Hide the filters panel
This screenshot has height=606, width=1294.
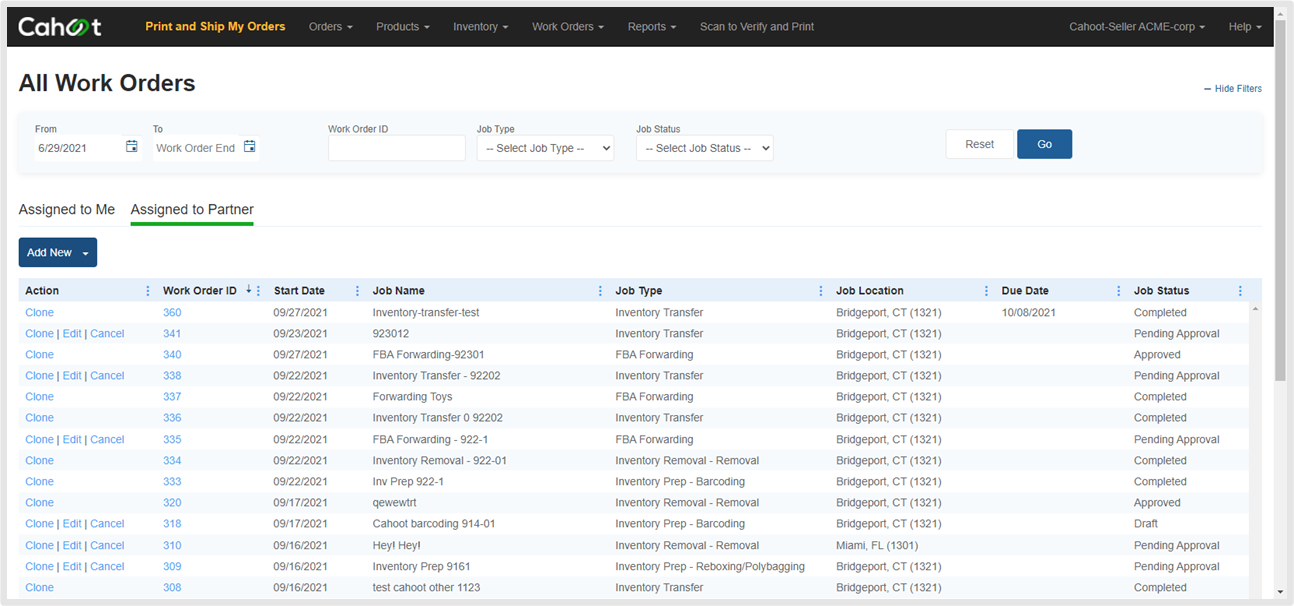[x=1233, y=89]
